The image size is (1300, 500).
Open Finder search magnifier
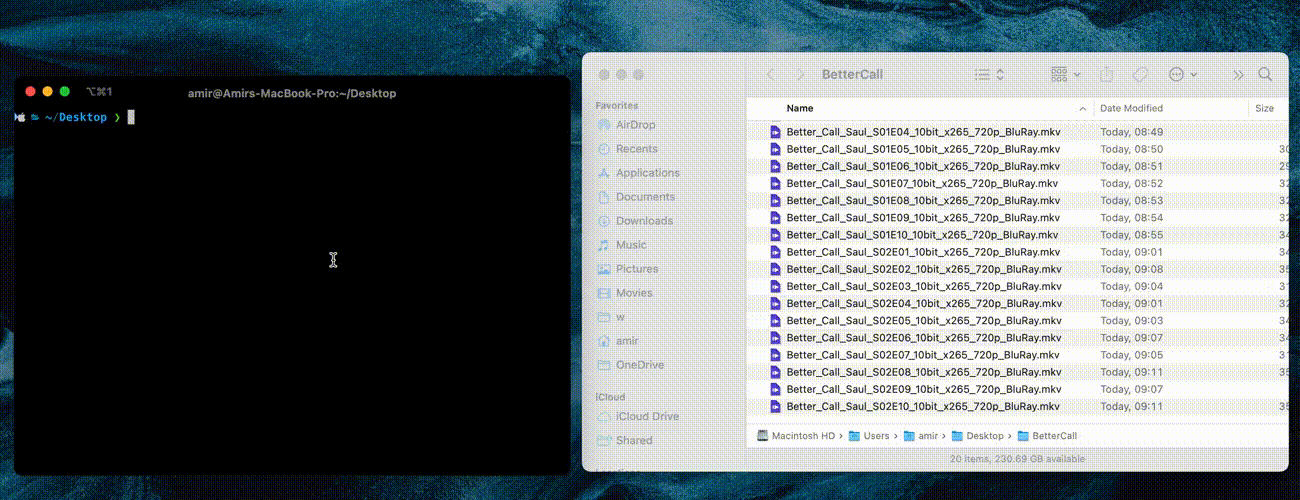point(1265,75)
